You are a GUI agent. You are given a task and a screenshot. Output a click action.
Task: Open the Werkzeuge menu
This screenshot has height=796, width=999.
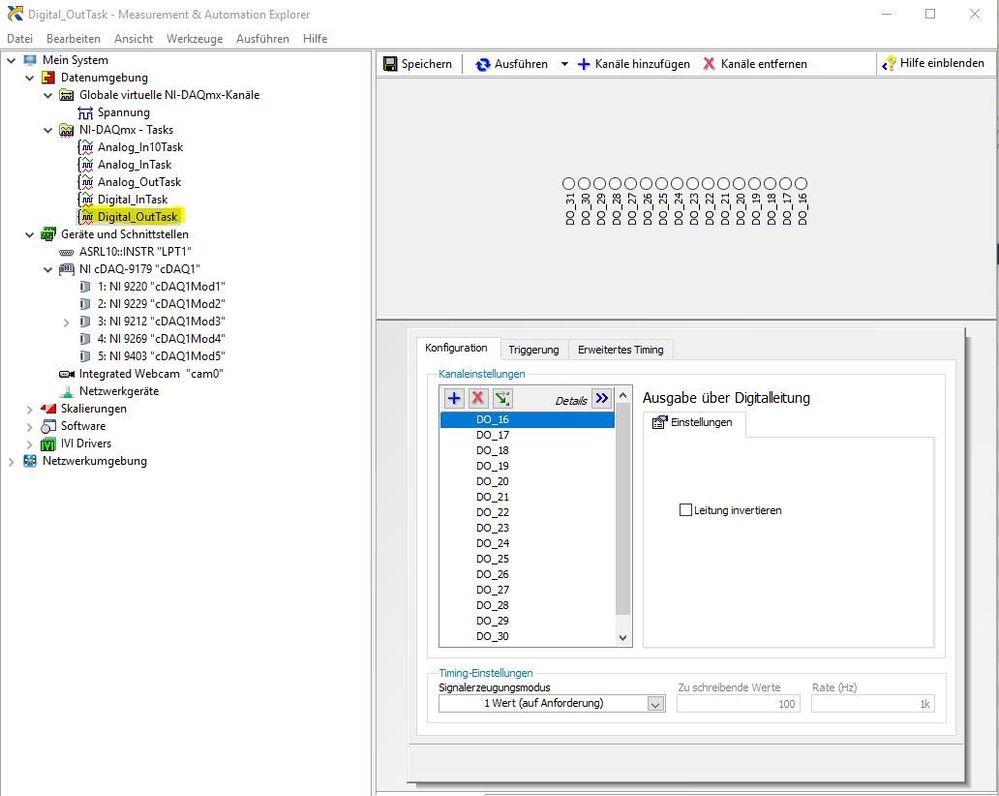point(194,38)
